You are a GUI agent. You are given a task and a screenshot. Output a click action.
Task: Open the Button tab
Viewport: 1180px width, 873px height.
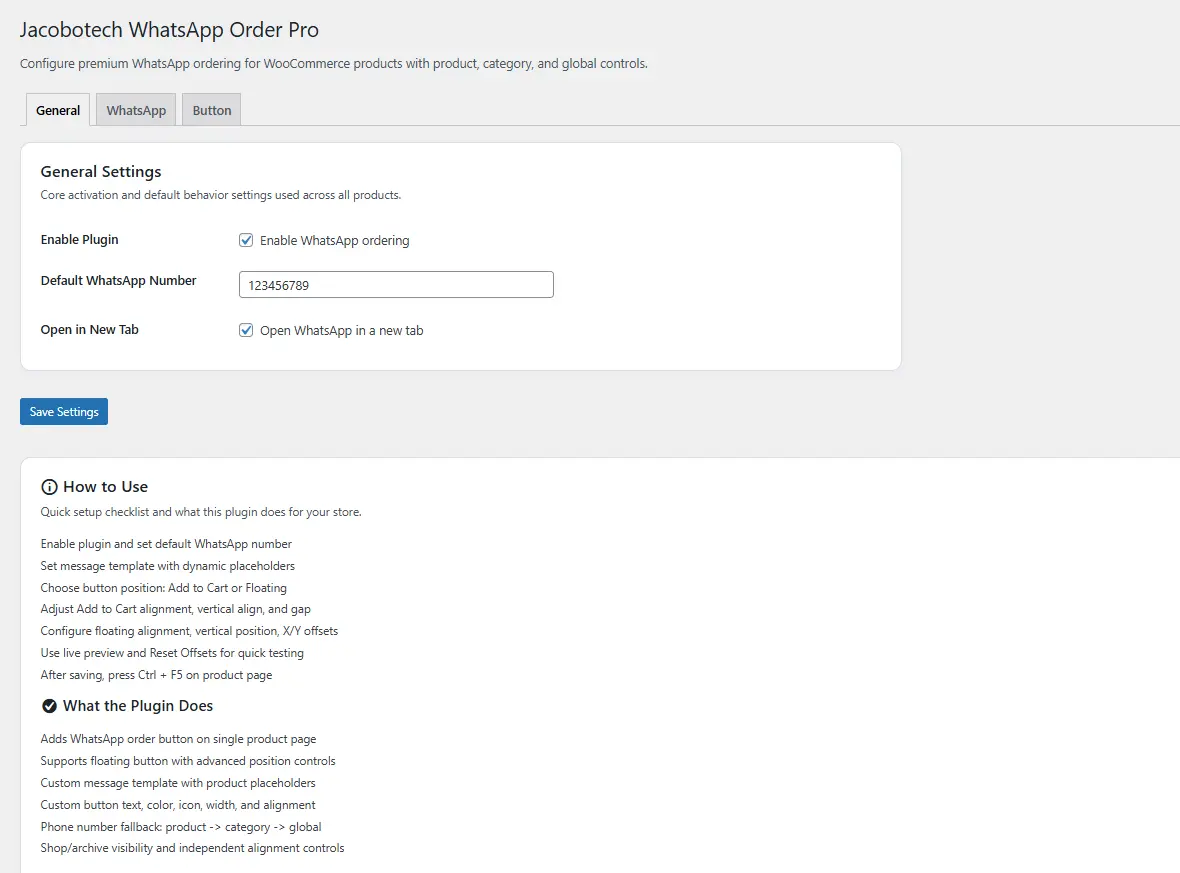point(212,110)
